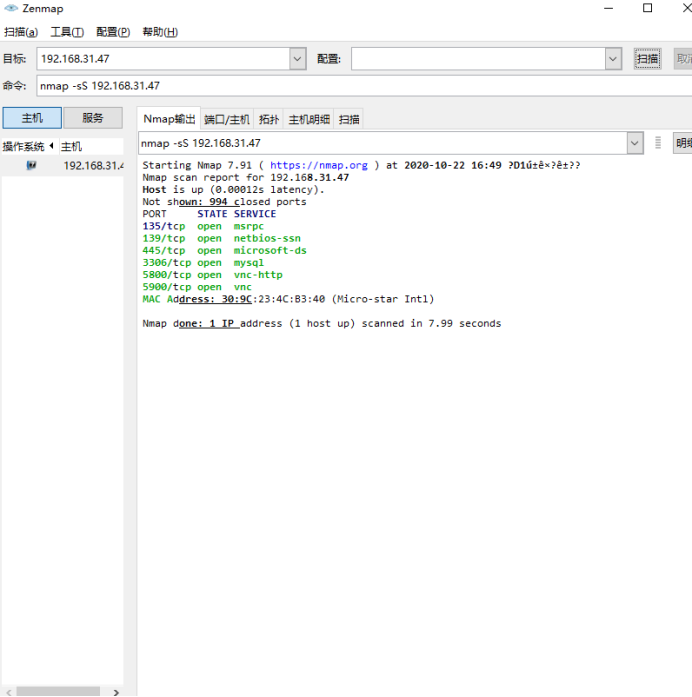Viewport: 692px width, 697px height.
Task: Click the 135/tcp port text
Action: click(x=164, y=226)
